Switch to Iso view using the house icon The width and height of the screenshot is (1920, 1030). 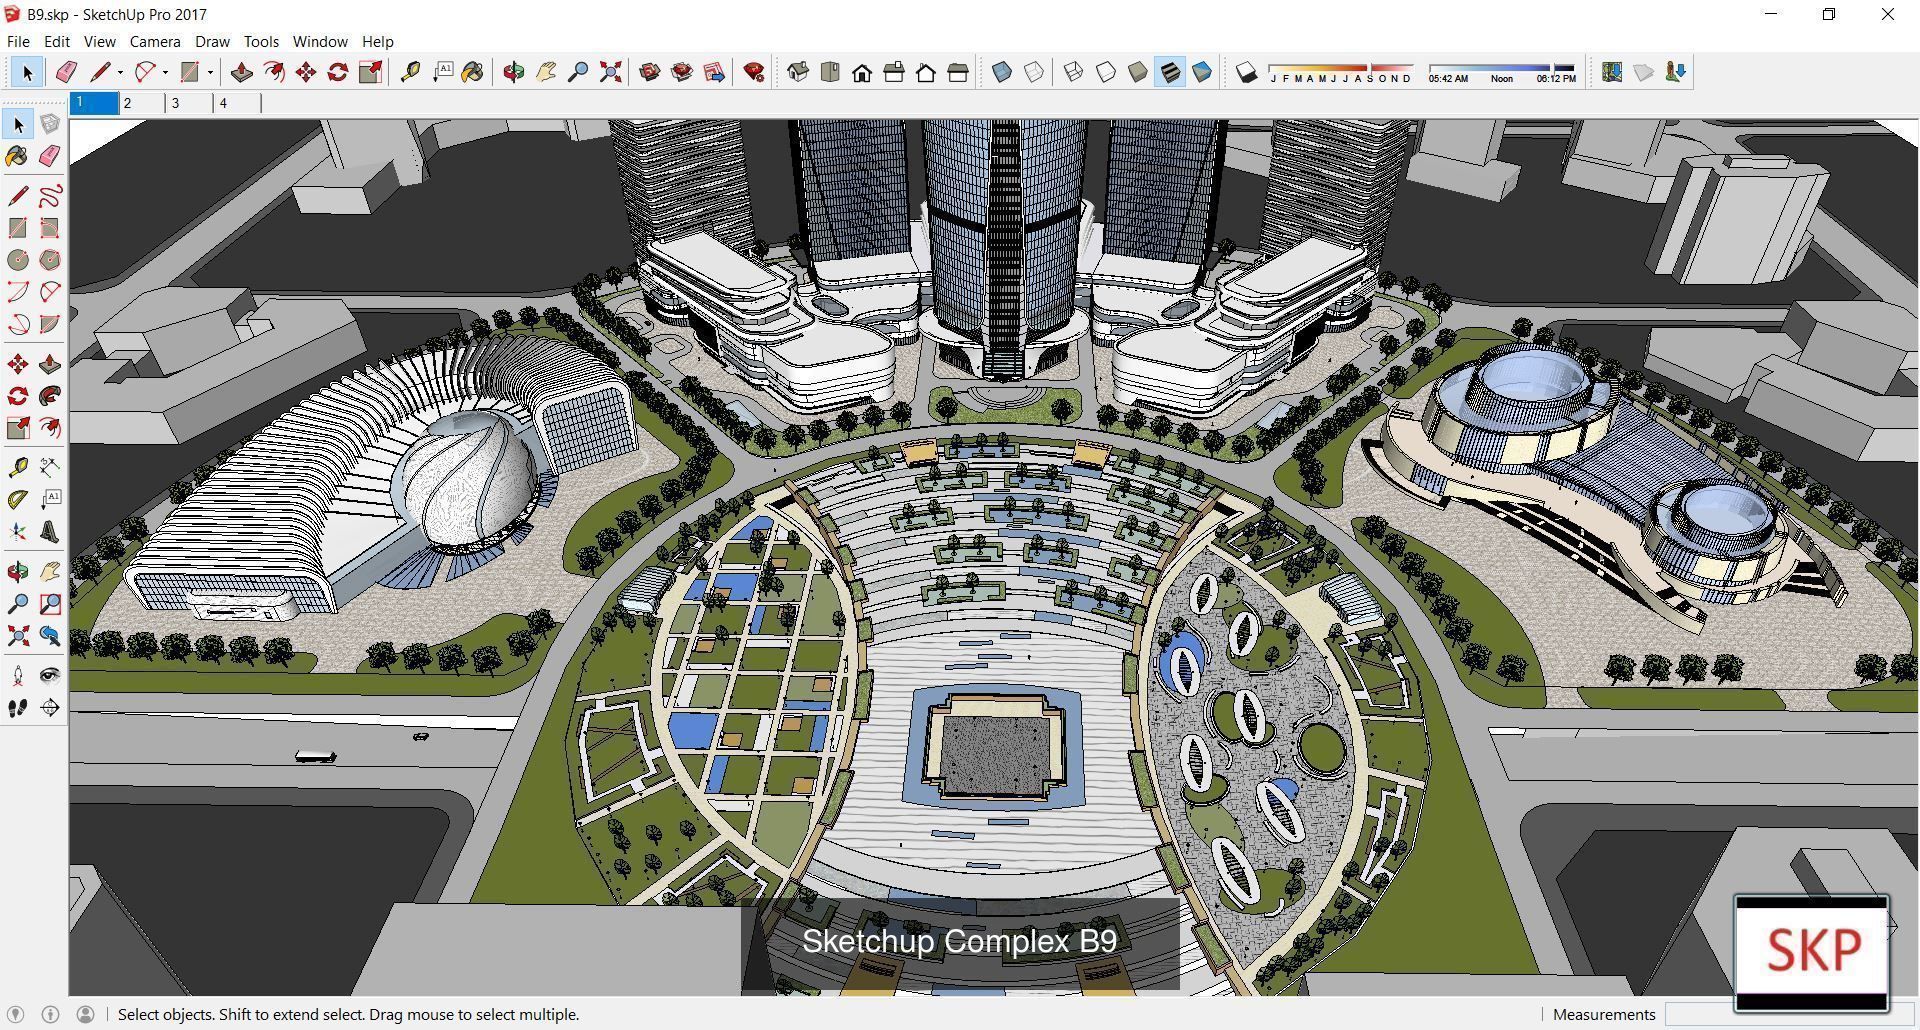798,72
